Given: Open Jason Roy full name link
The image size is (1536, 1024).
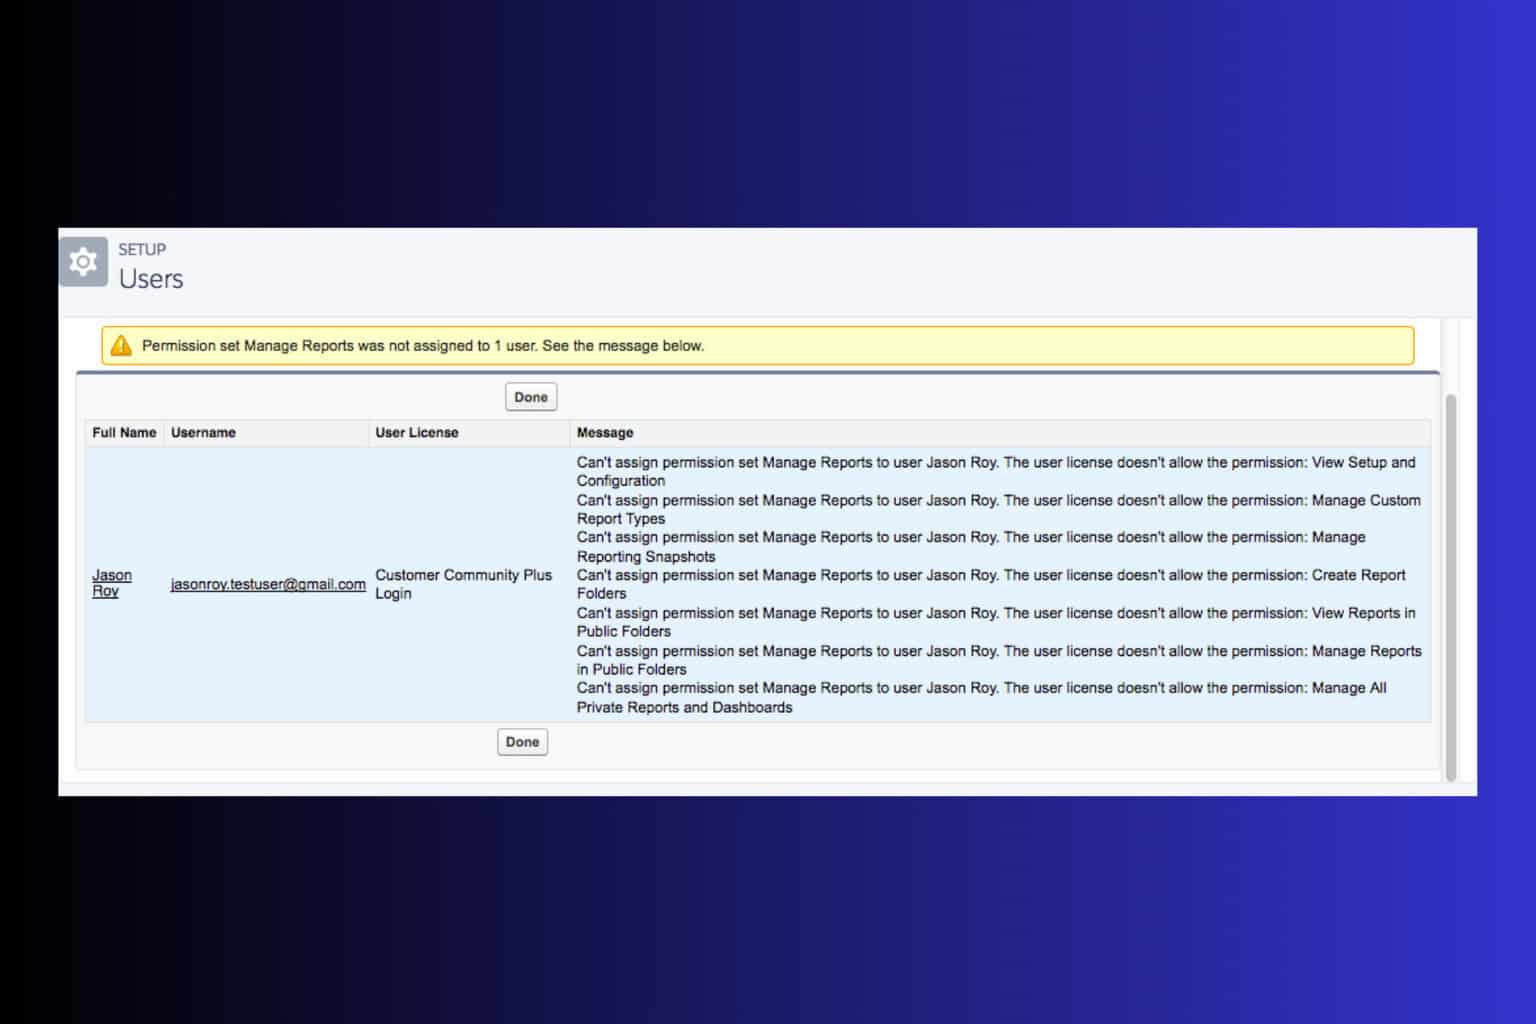Looking at the screenshot, I should pos(111,583).
